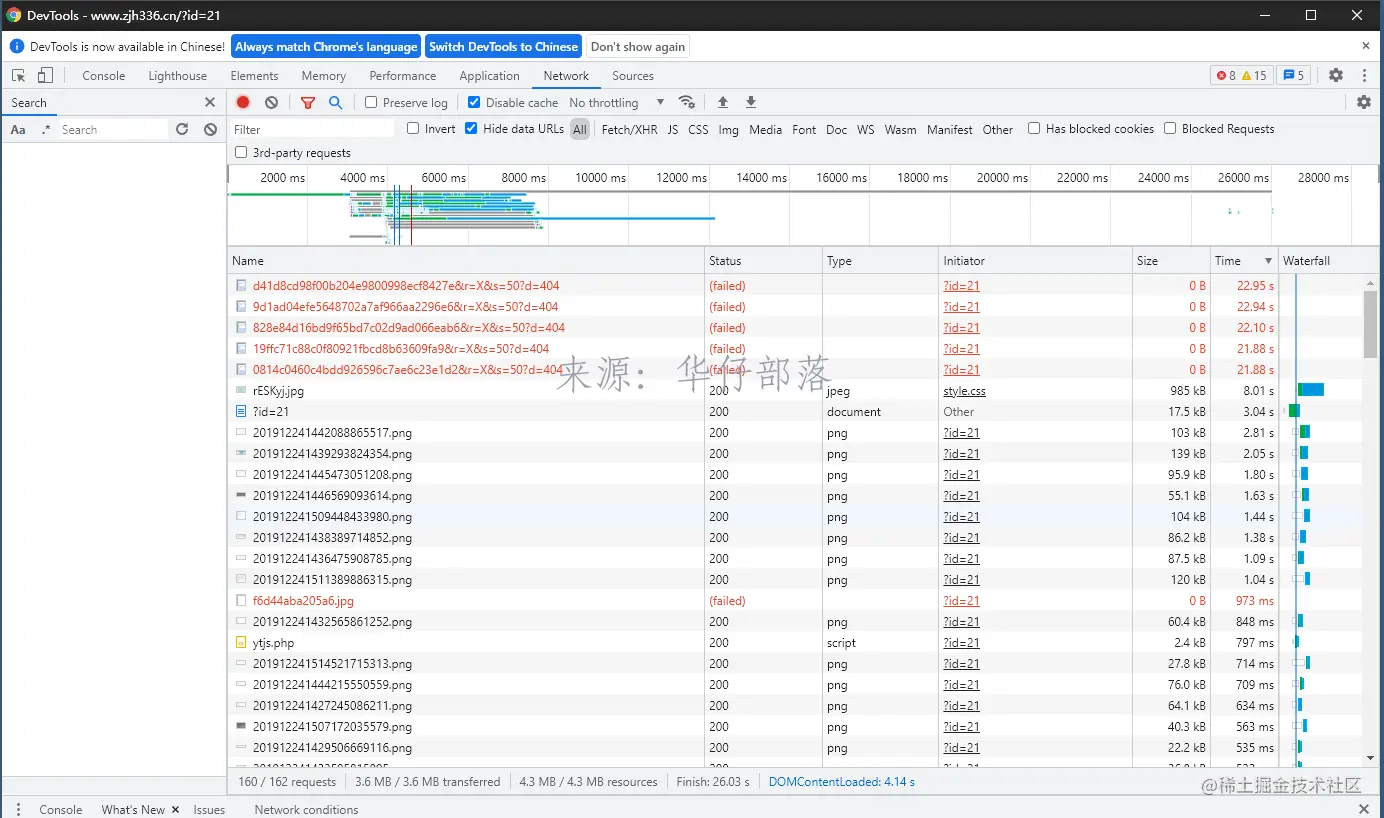Enable Preserve log checkbox
Image resolution: width=1384 pixels, height=818 pixels.
tap(371, 102)
